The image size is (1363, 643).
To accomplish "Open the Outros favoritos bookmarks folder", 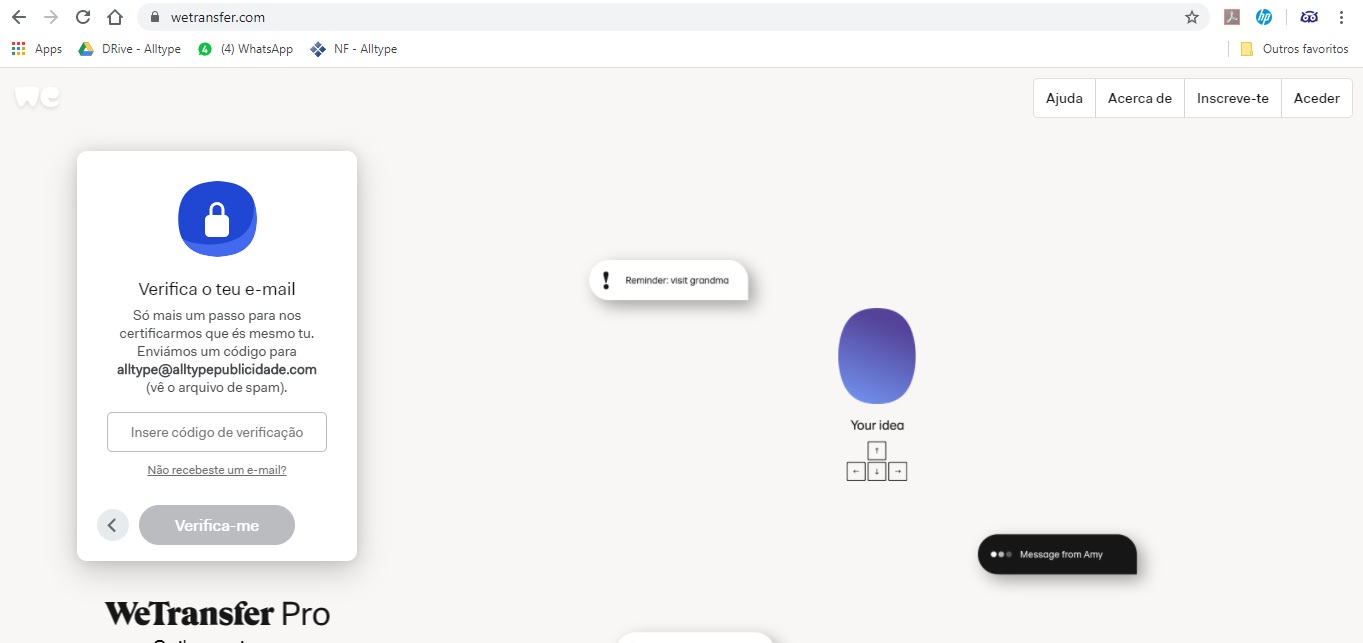I will [x=1294, y=49].
